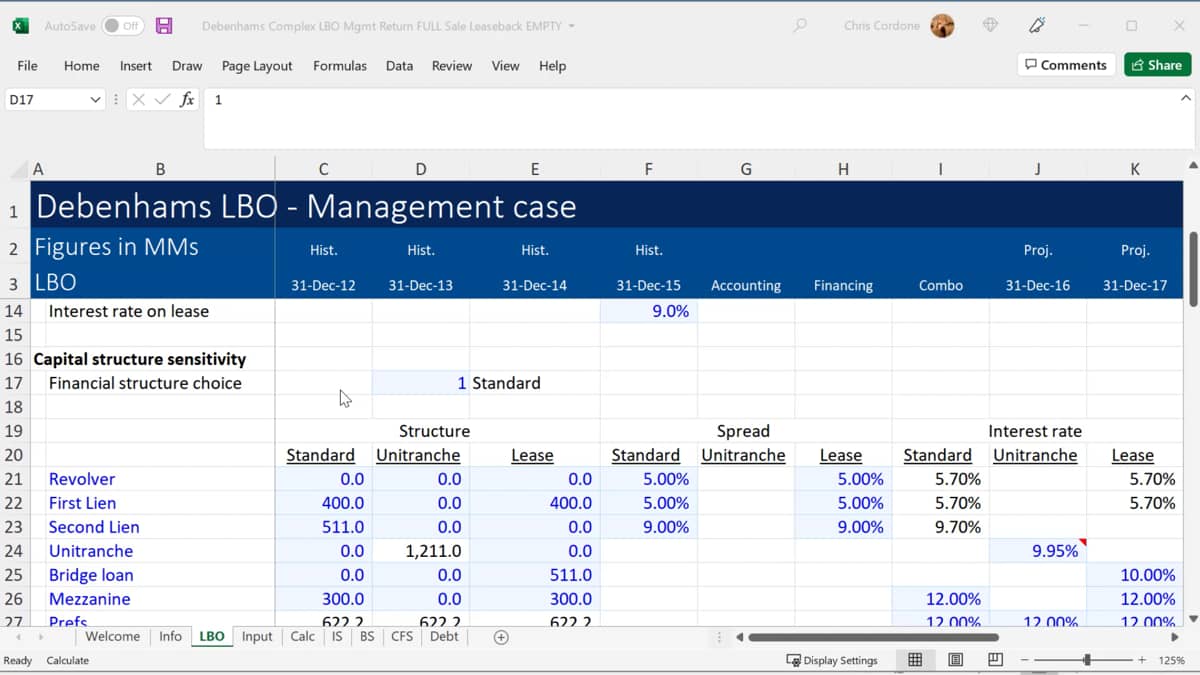
Task: Click cell D17 containing value 1
Action: pyautogui.click(x=421, y=383)
